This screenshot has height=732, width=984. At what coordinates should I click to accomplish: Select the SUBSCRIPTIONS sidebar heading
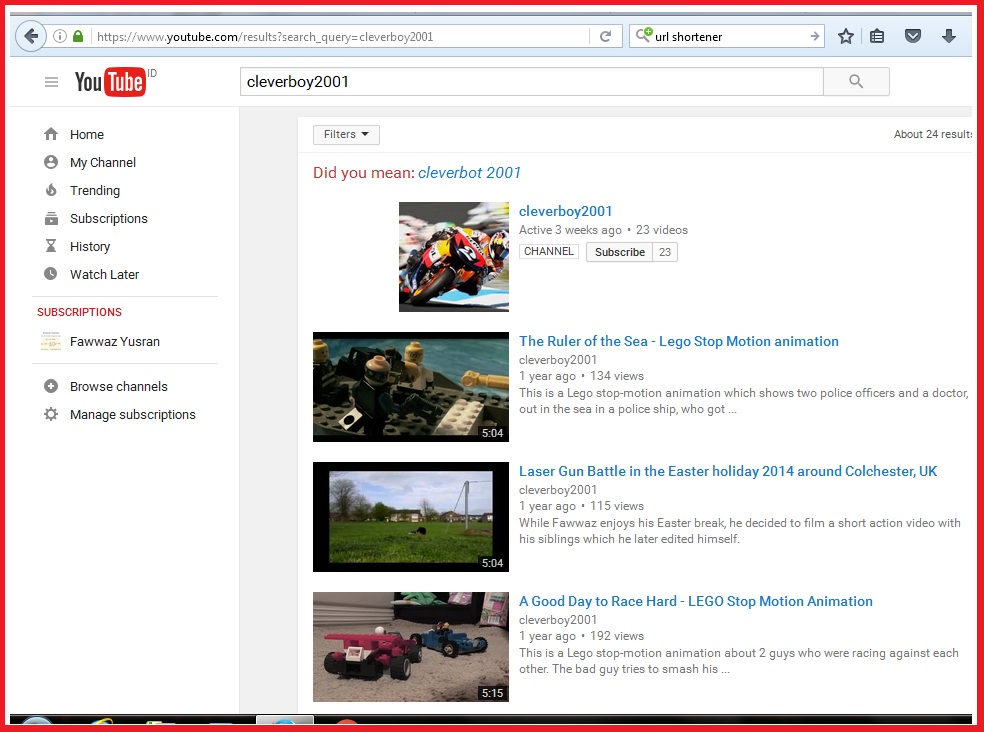click(79, 312)
